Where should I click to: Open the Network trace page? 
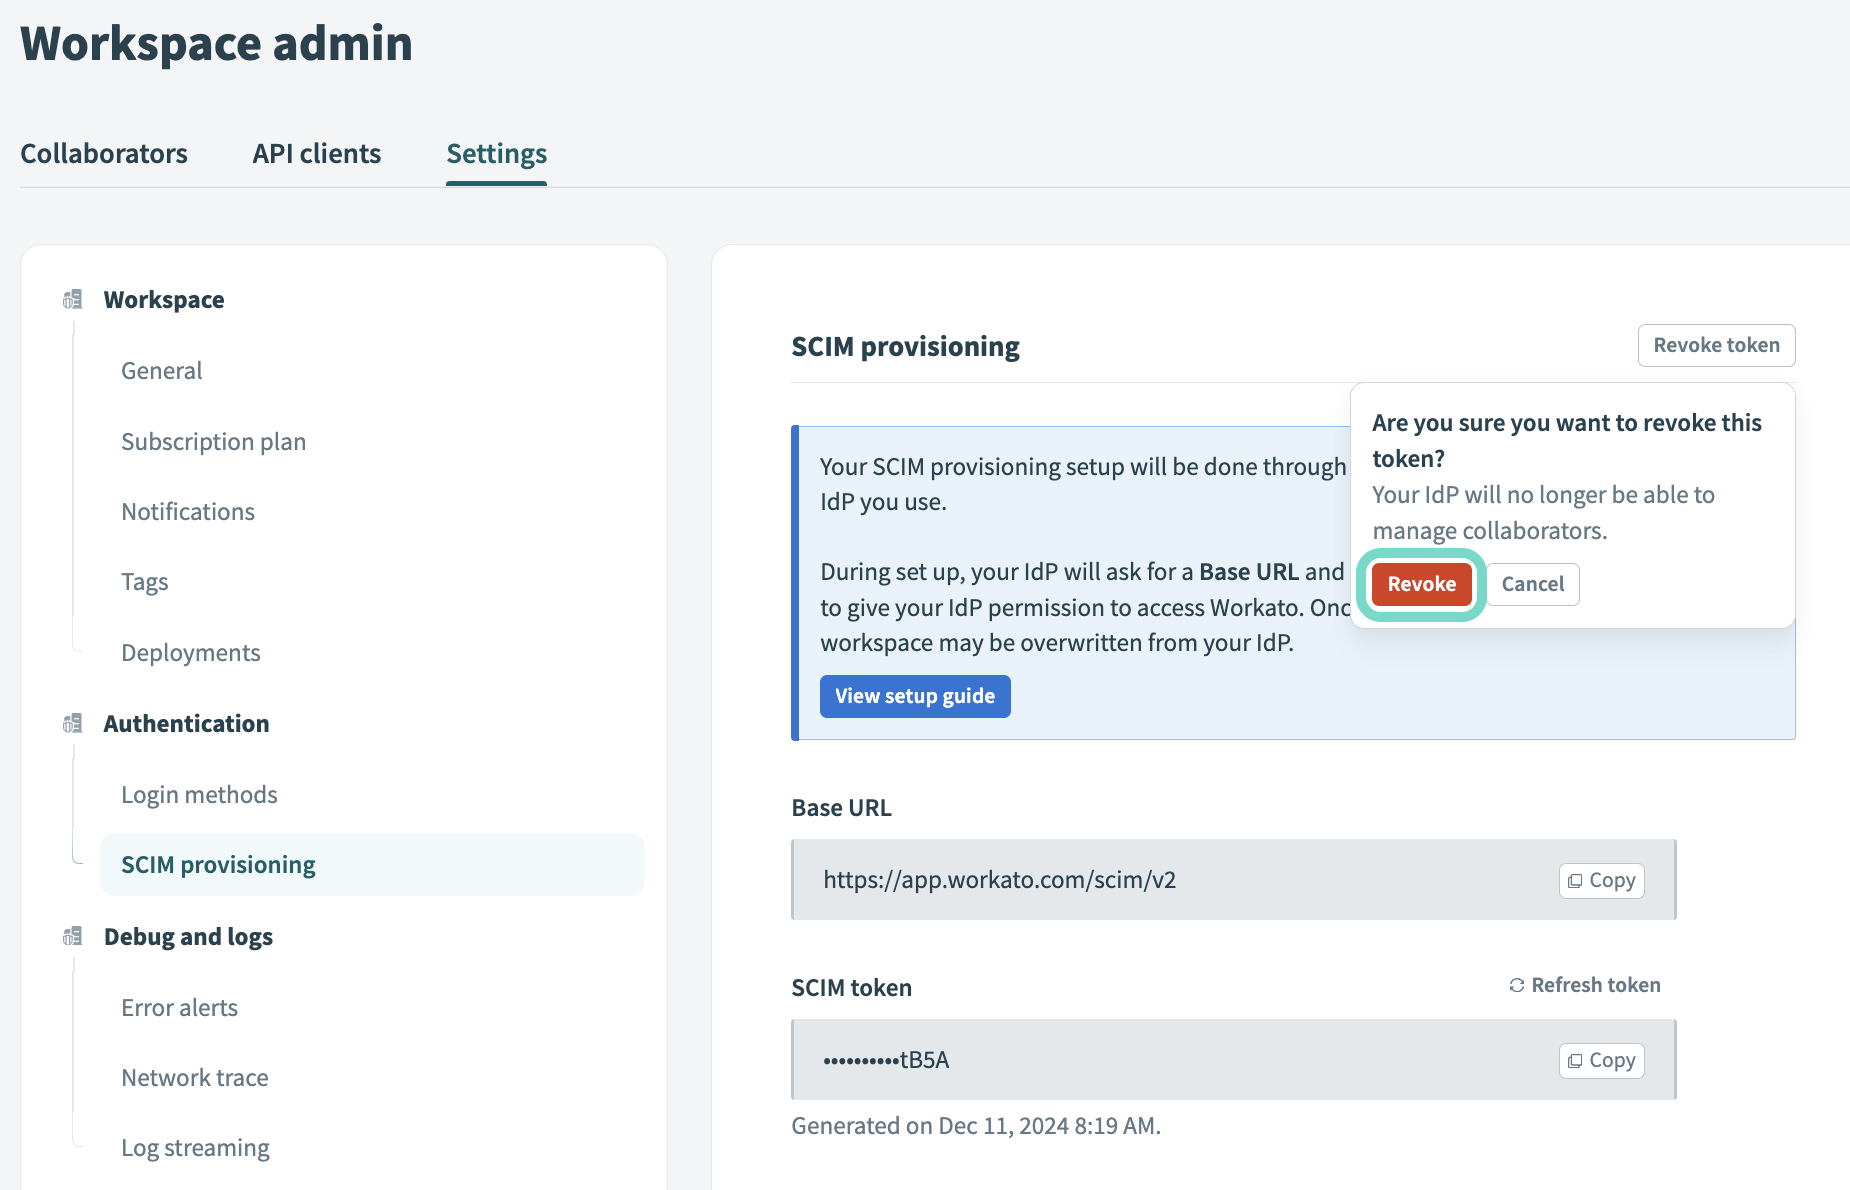click(x=194, y=1078)
